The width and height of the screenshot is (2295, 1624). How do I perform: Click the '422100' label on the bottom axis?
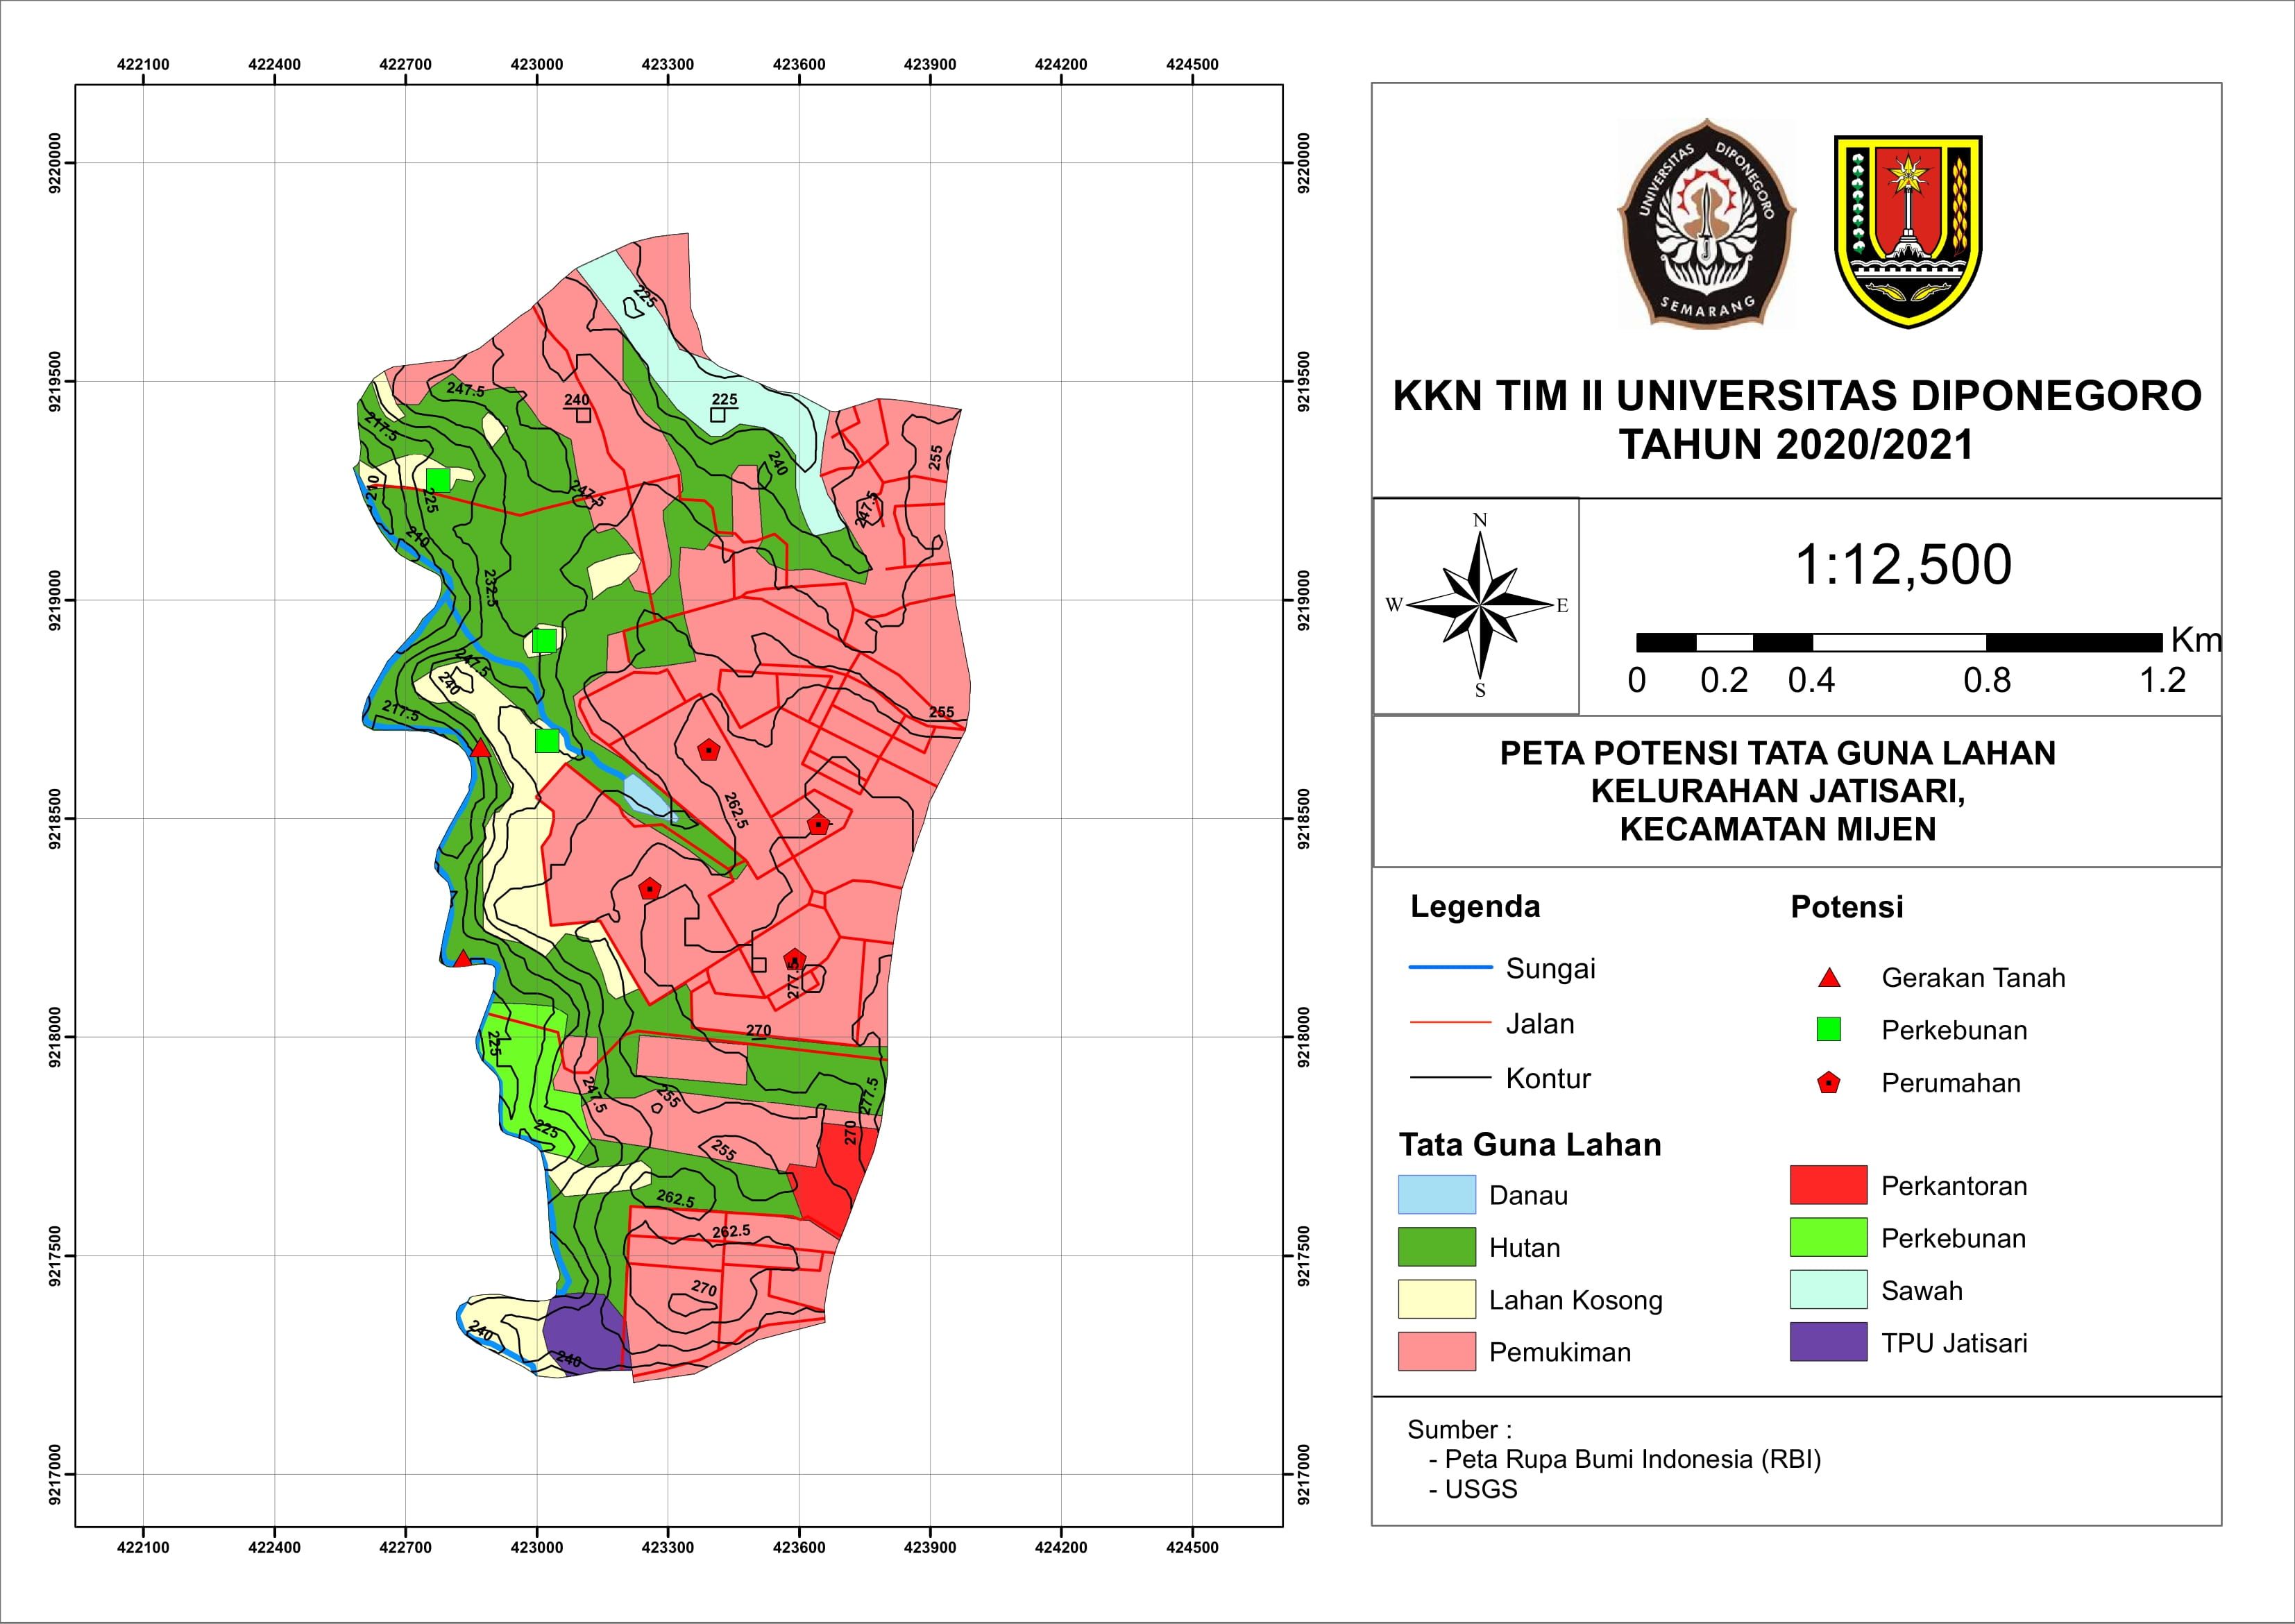143,1547
